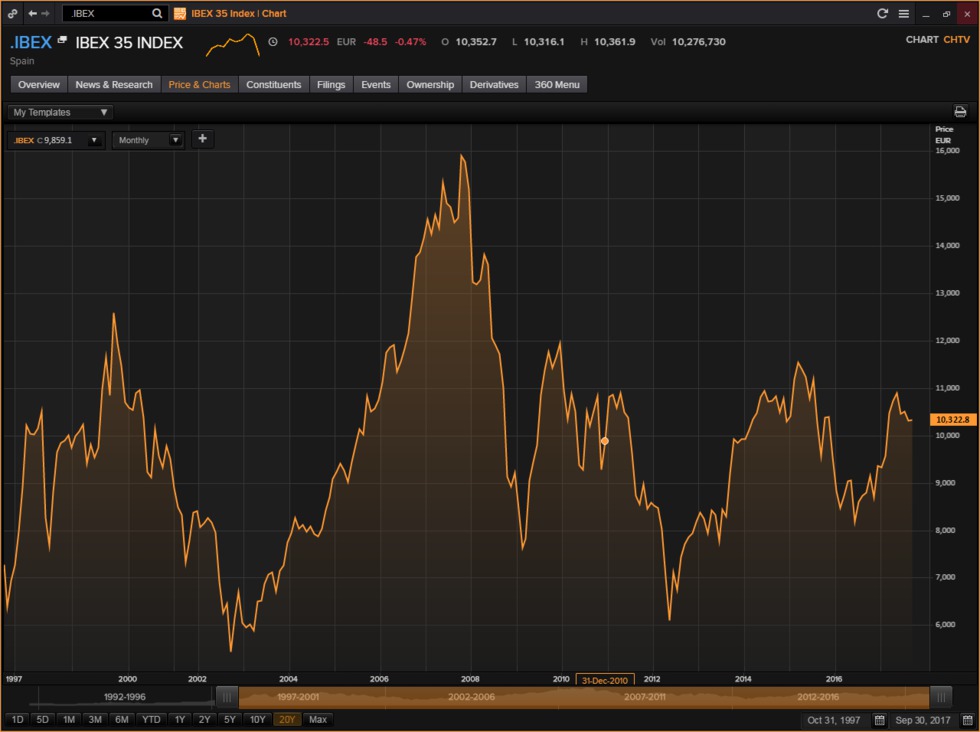This screenshot has height=732, width=980.
Task: Click the .IBEX ticker link
Action: [31, 43]
